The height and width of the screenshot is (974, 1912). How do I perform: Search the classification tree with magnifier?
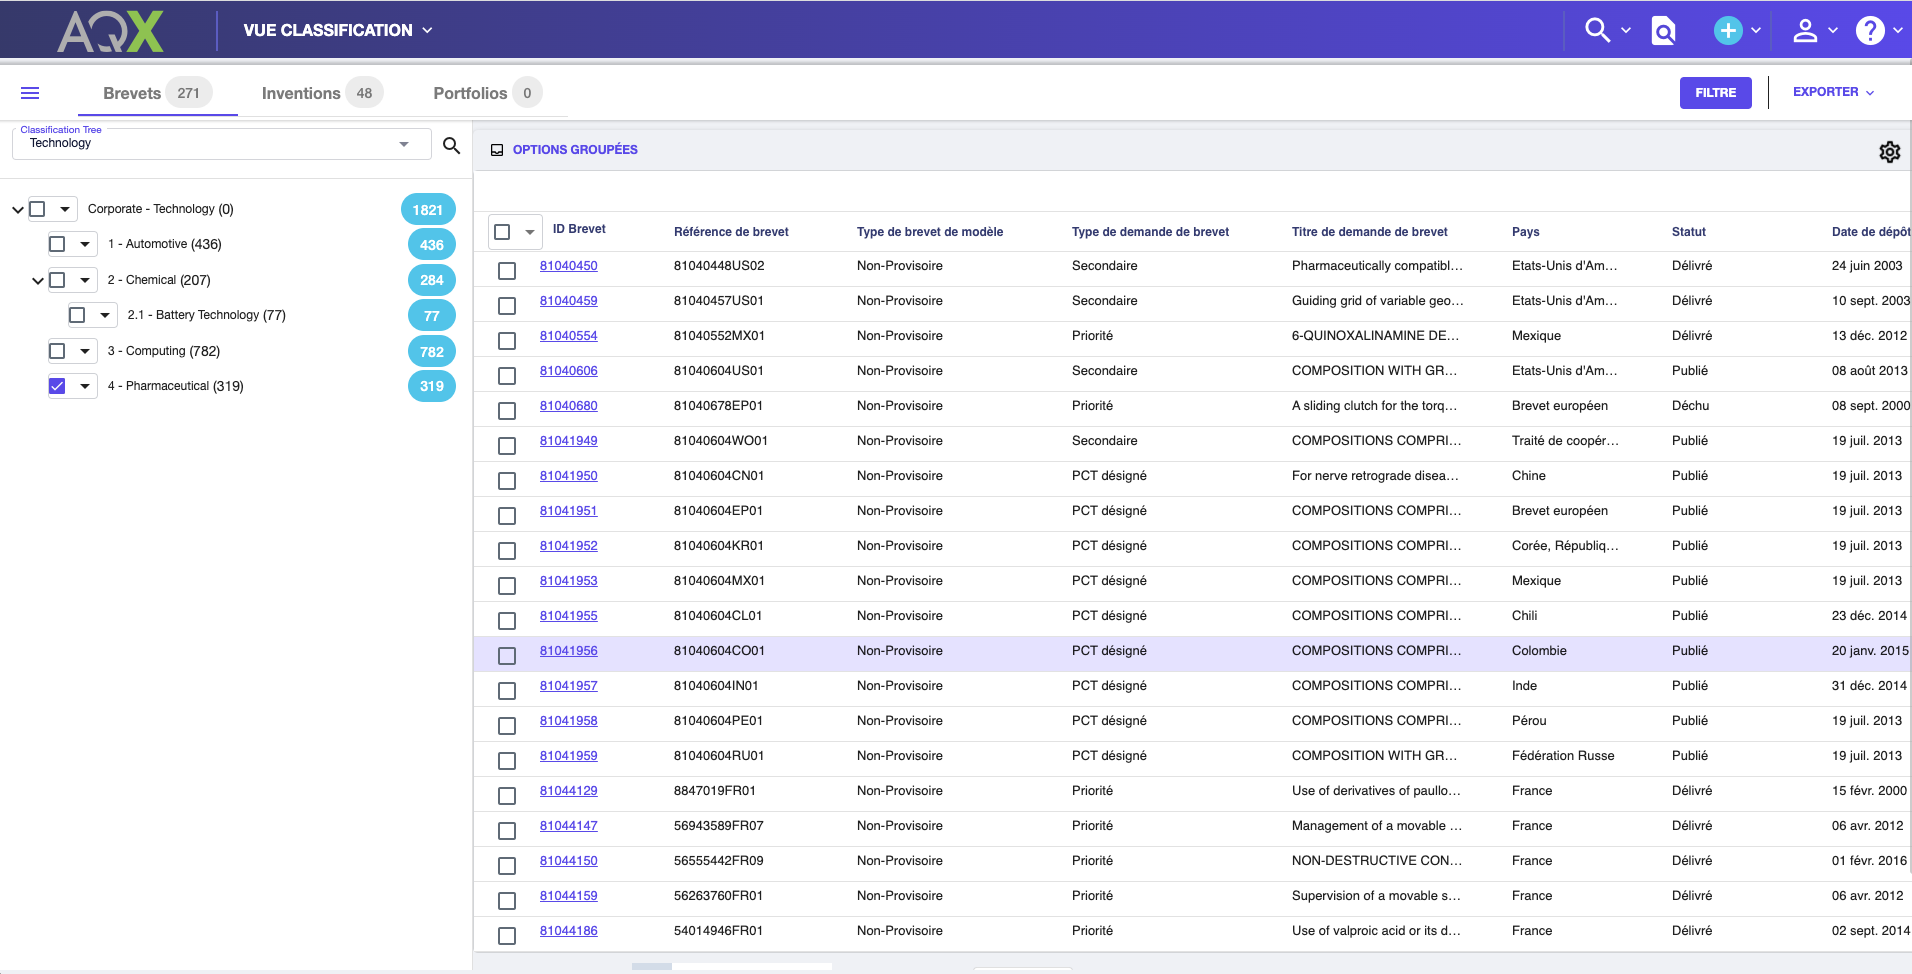(x=452, y=146)
